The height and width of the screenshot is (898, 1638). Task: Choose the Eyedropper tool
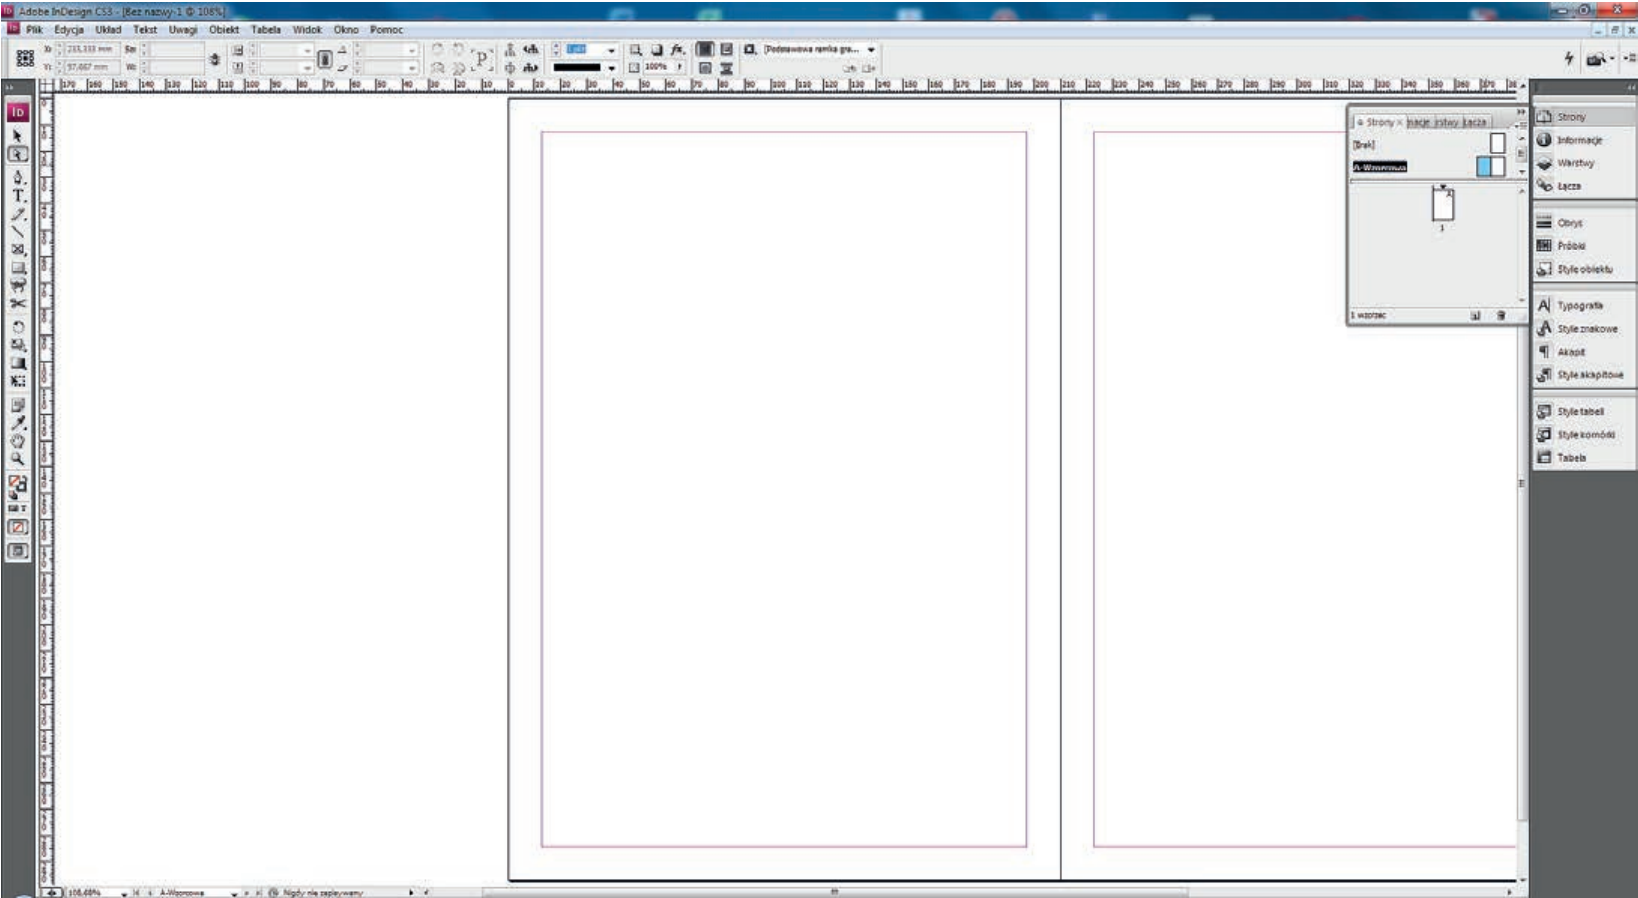pos(18,423)
